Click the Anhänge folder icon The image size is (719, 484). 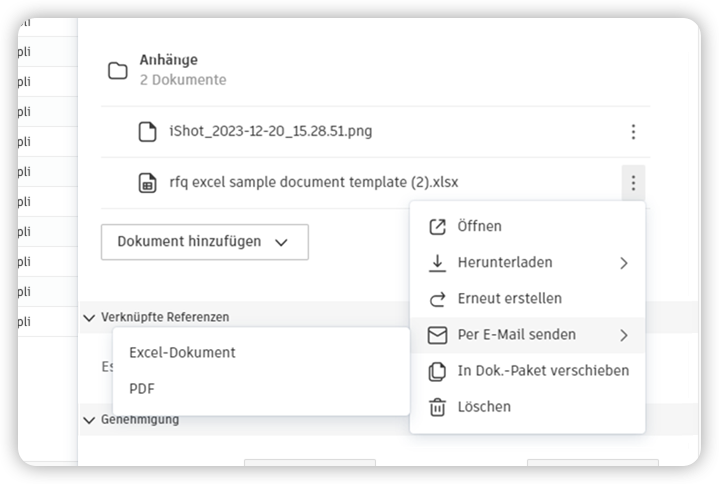[x=118, y=70]
